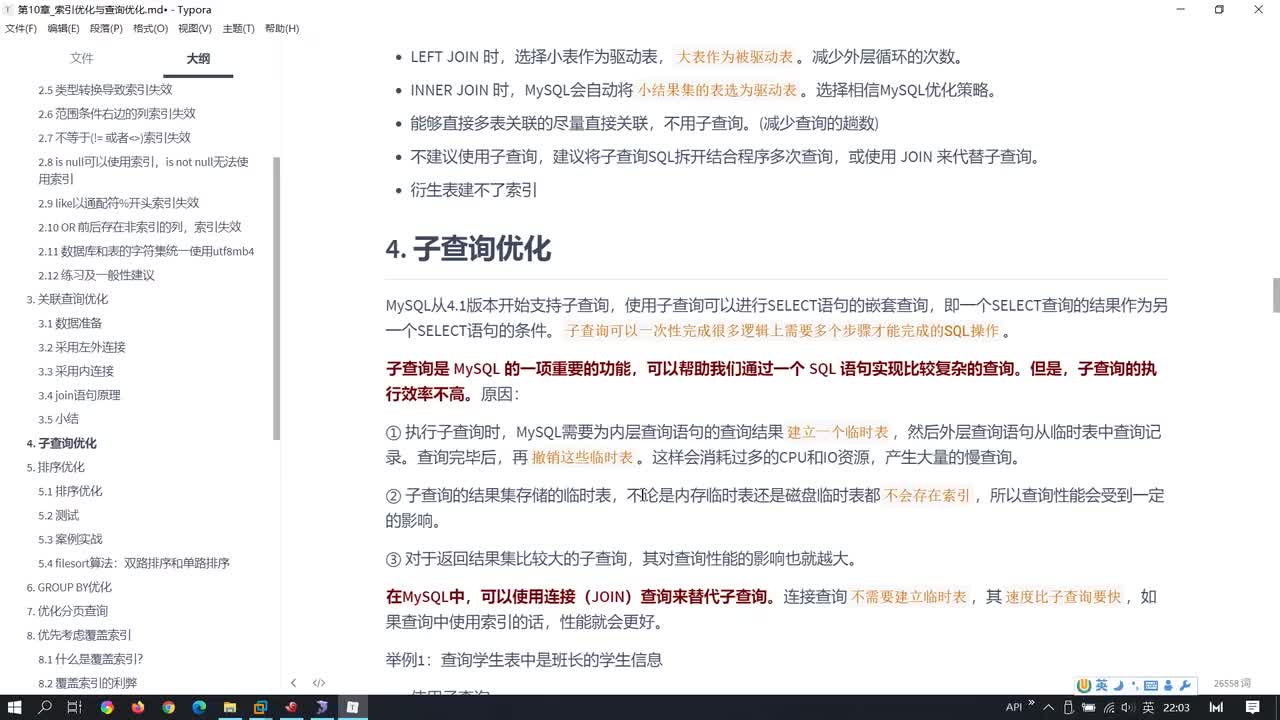
Task: Go to outline item 3. 关联查询优化
Action: click(67, 299)
